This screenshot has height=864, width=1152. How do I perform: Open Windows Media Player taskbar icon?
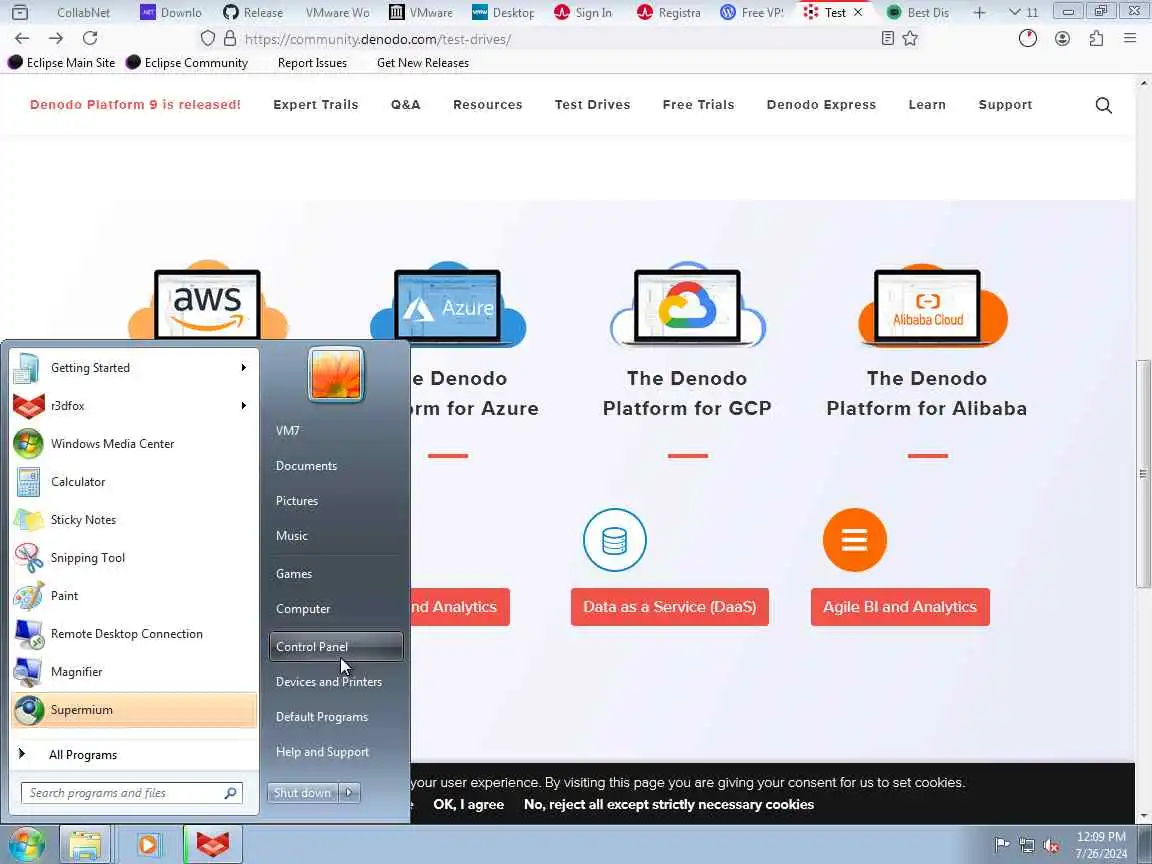(x=148, y=844)
